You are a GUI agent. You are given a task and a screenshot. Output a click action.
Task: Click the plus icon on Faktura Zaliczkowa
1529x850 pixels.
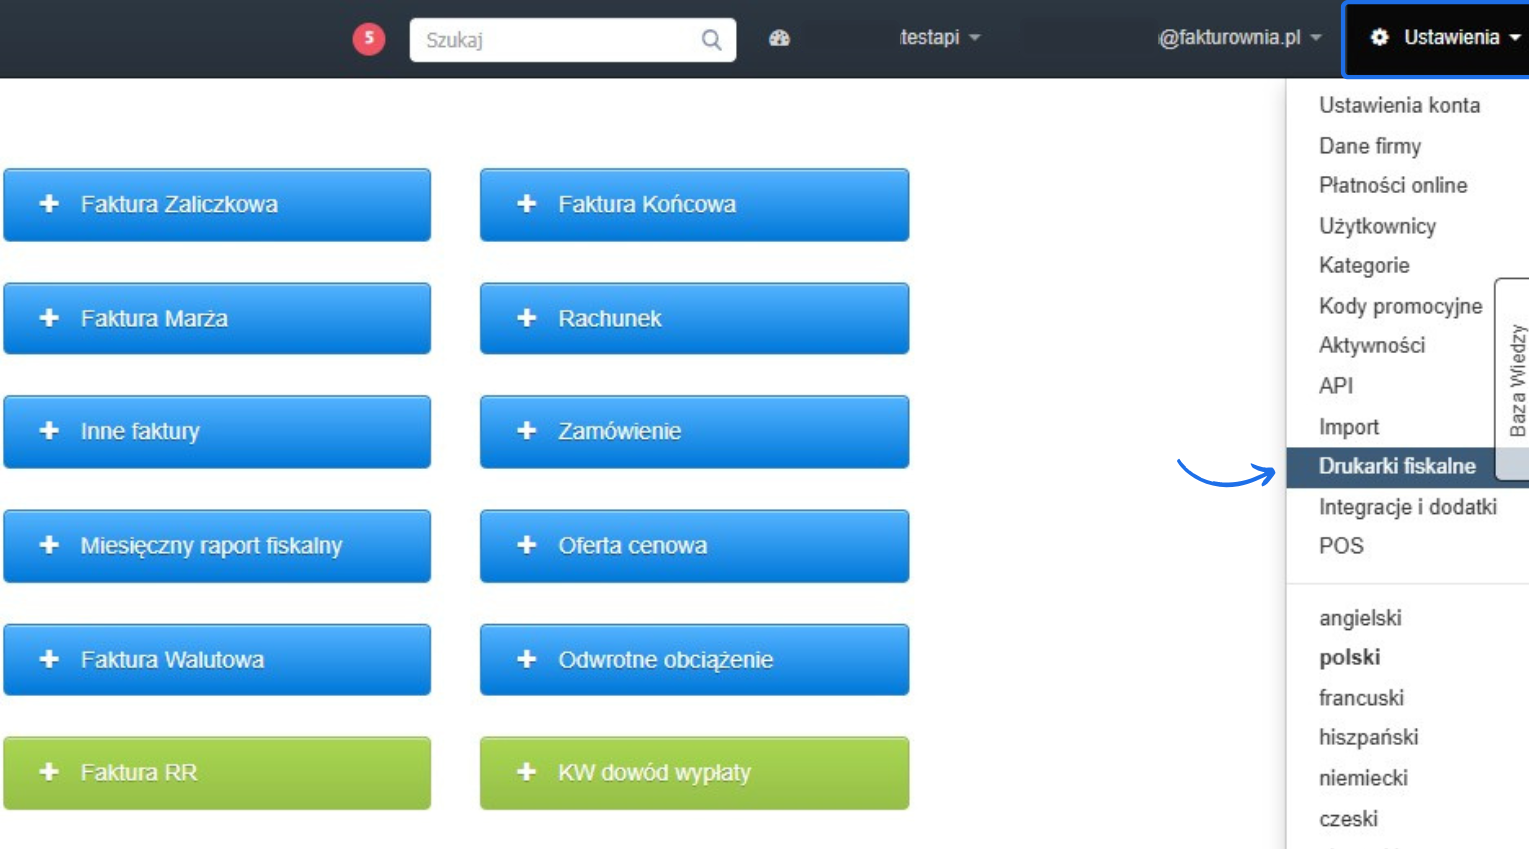coord(48,204)
